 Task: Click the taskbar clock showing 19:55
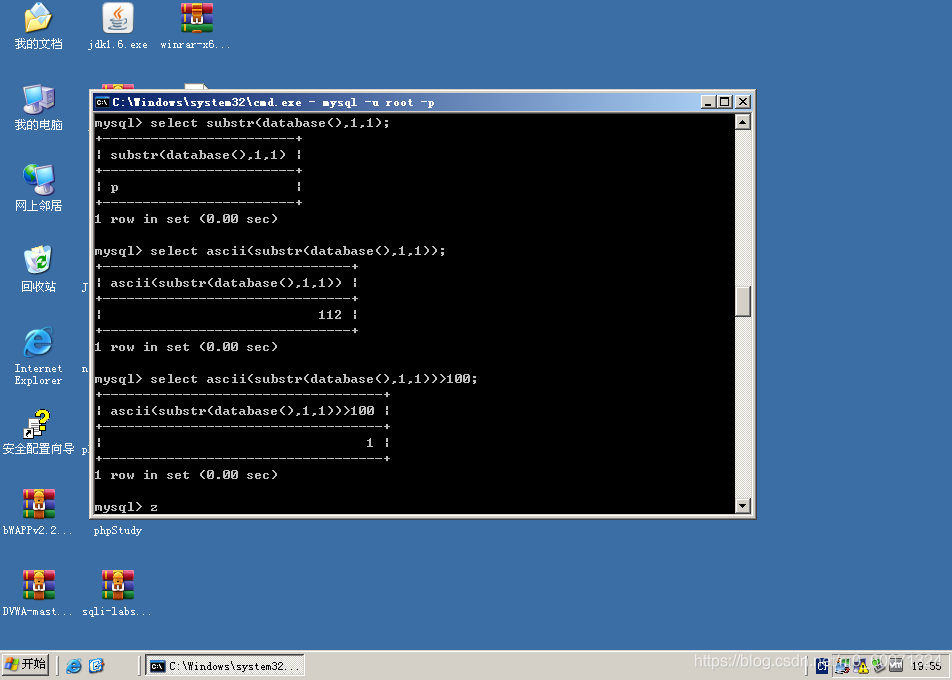926,666
